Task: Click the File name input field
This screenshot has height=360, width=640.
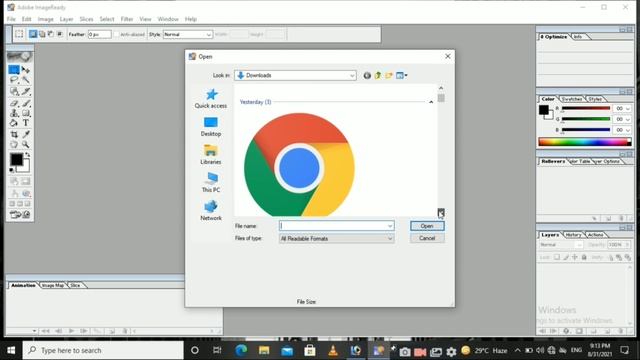Action: point(337,226)
